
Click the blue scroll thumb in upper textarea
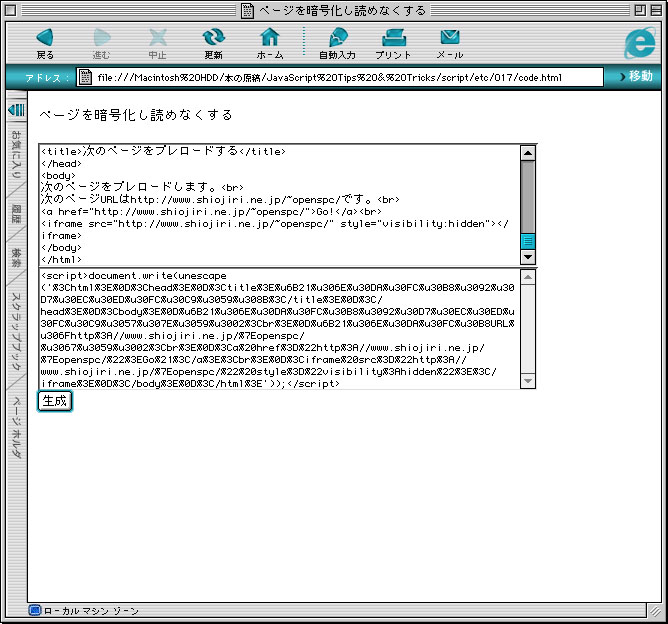coord(528,242)
